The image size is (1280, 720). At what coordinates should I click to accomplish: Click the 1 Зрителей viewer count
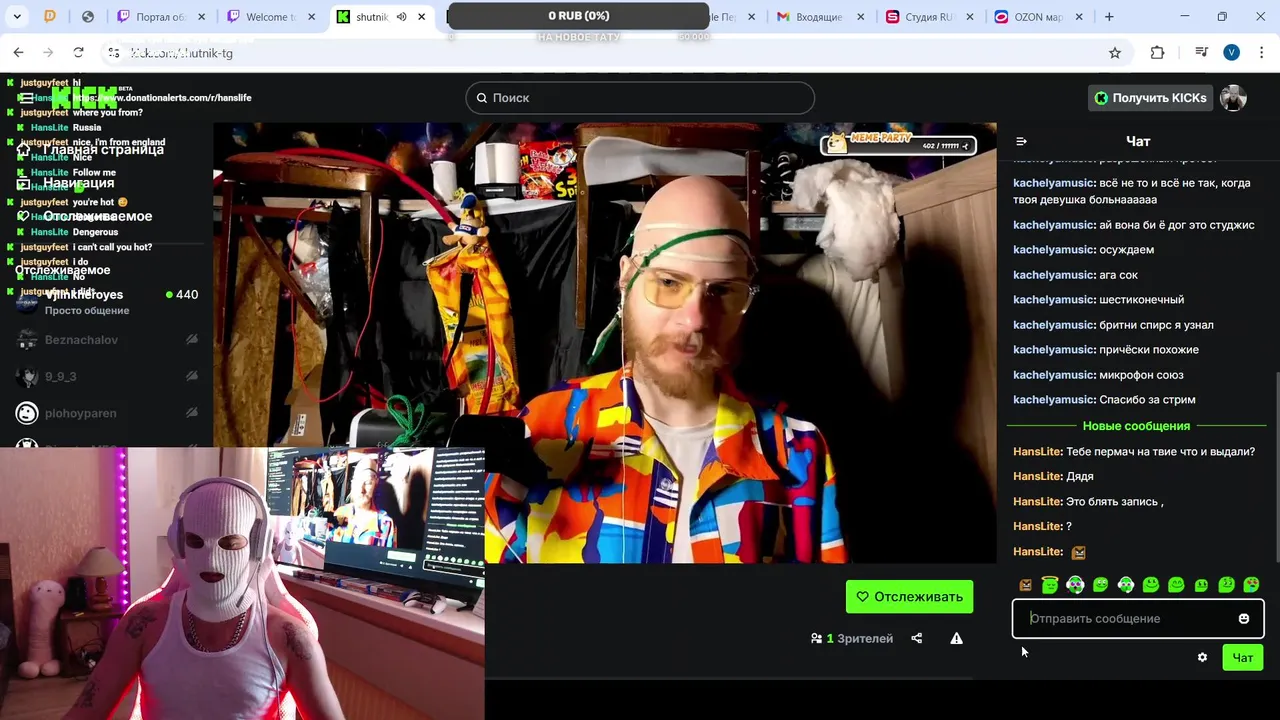tap(852, 638)
